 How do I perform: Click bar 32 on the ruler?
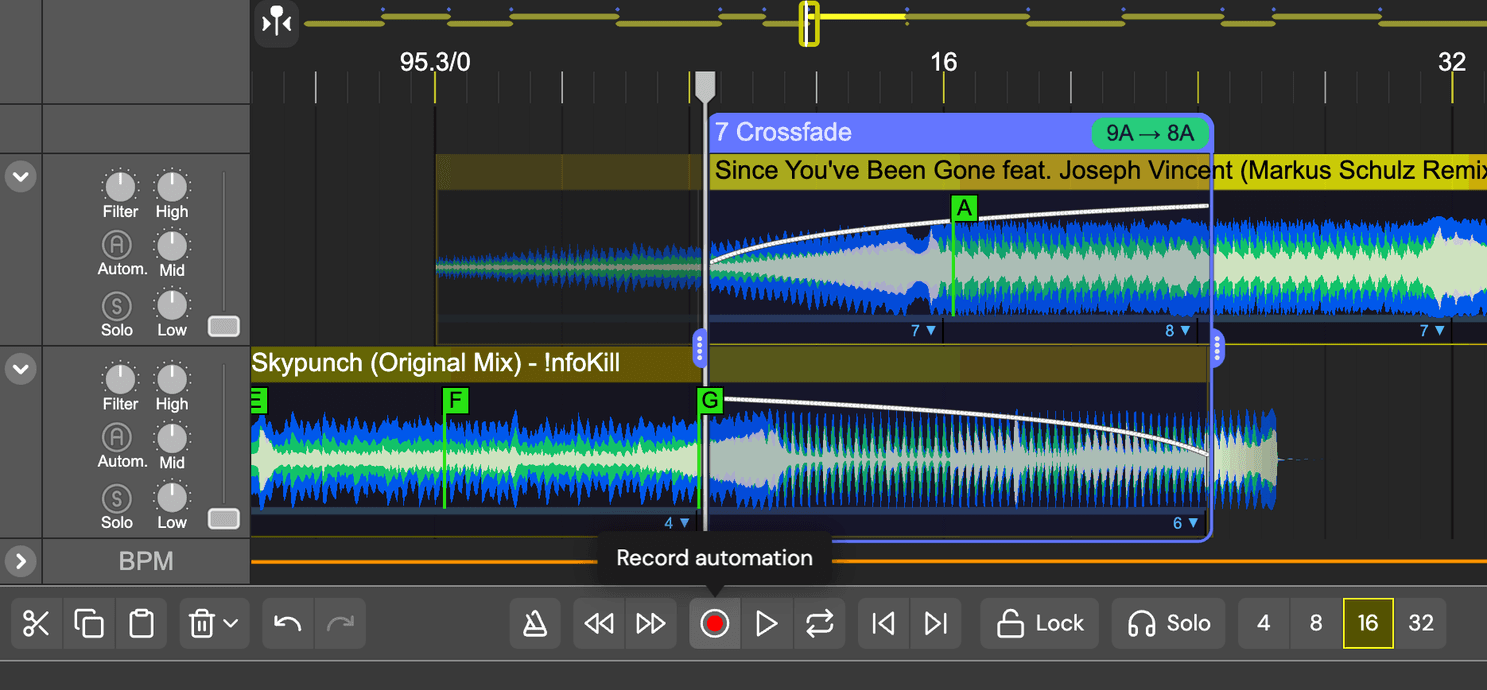pyautogui.click(x=1452, y=62)
